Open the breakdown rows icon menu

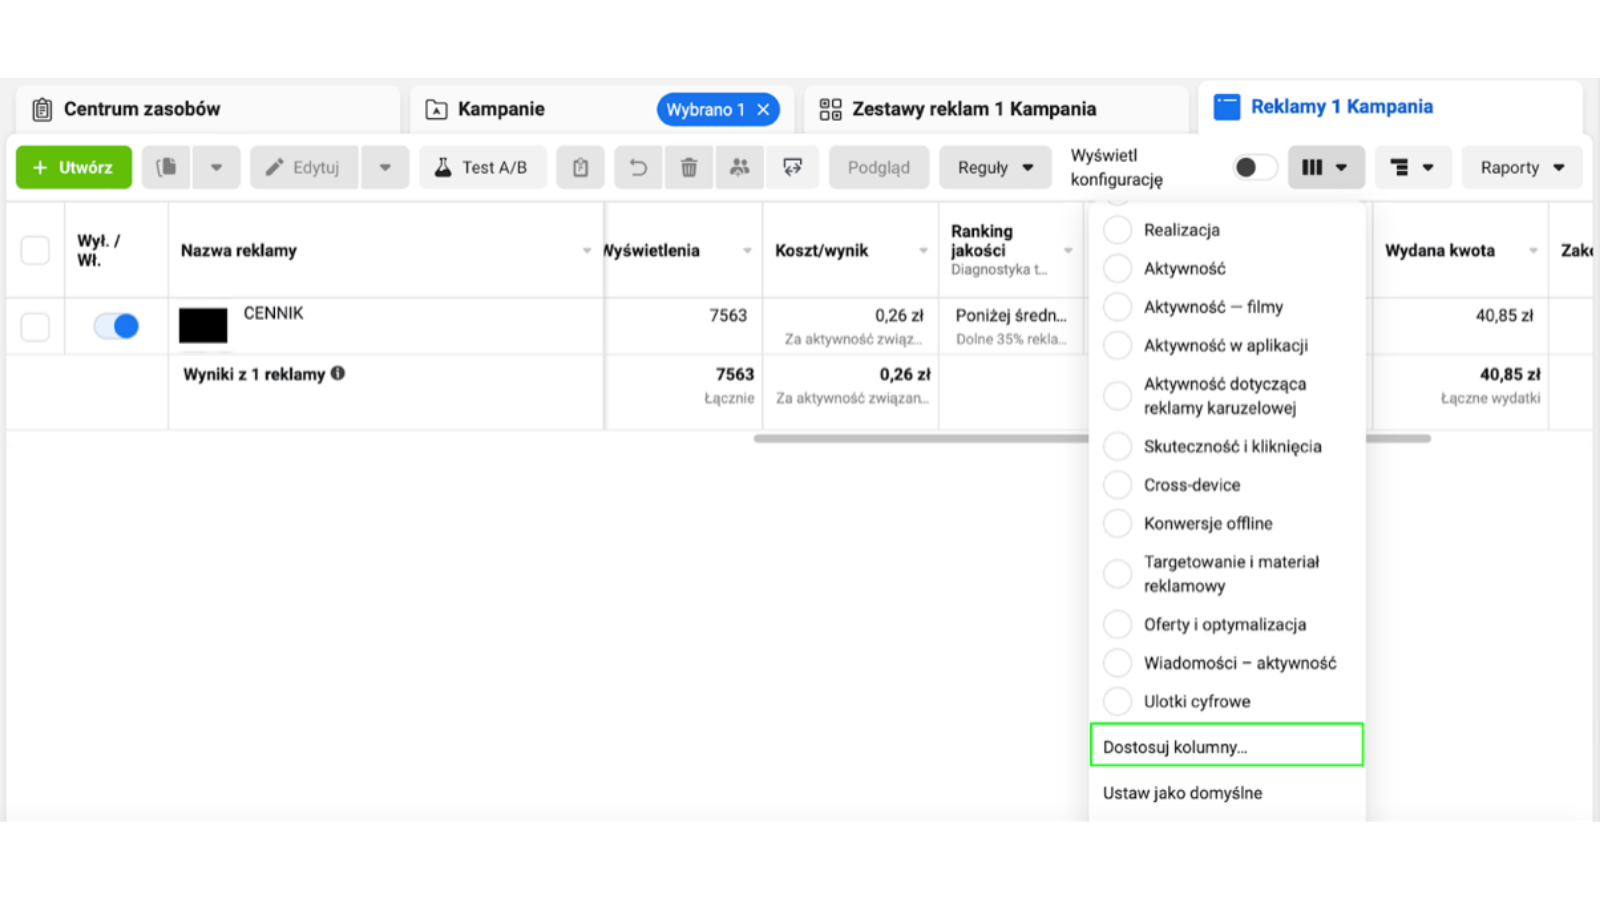click(x=1412, y=167)
